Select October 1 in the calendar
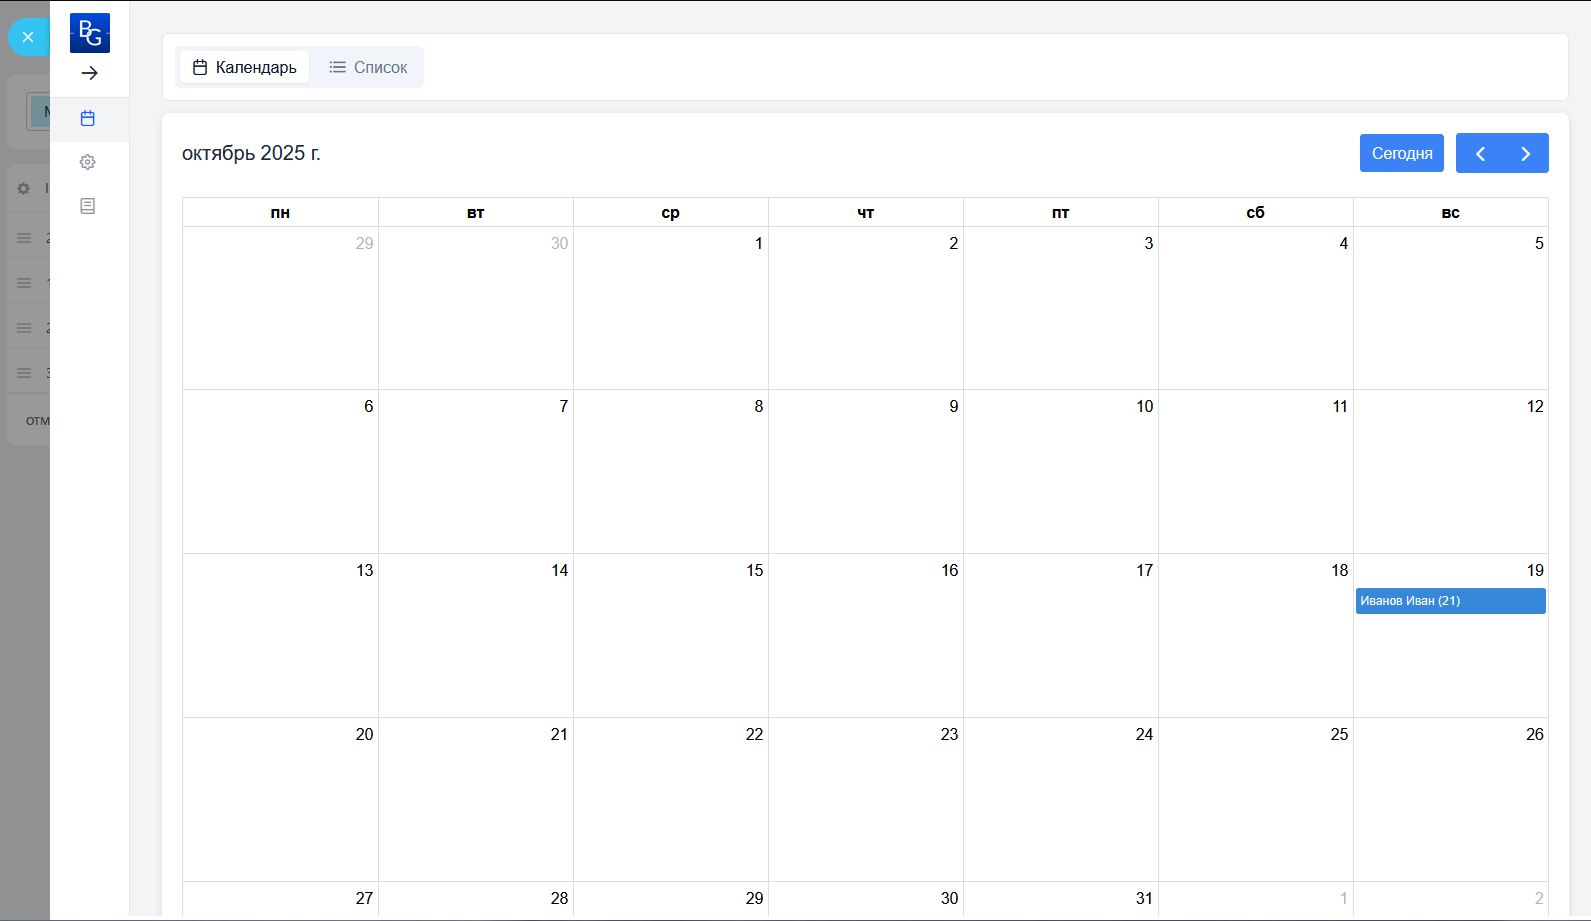This screenshot has width=1591, height=921. pos(670,308)
